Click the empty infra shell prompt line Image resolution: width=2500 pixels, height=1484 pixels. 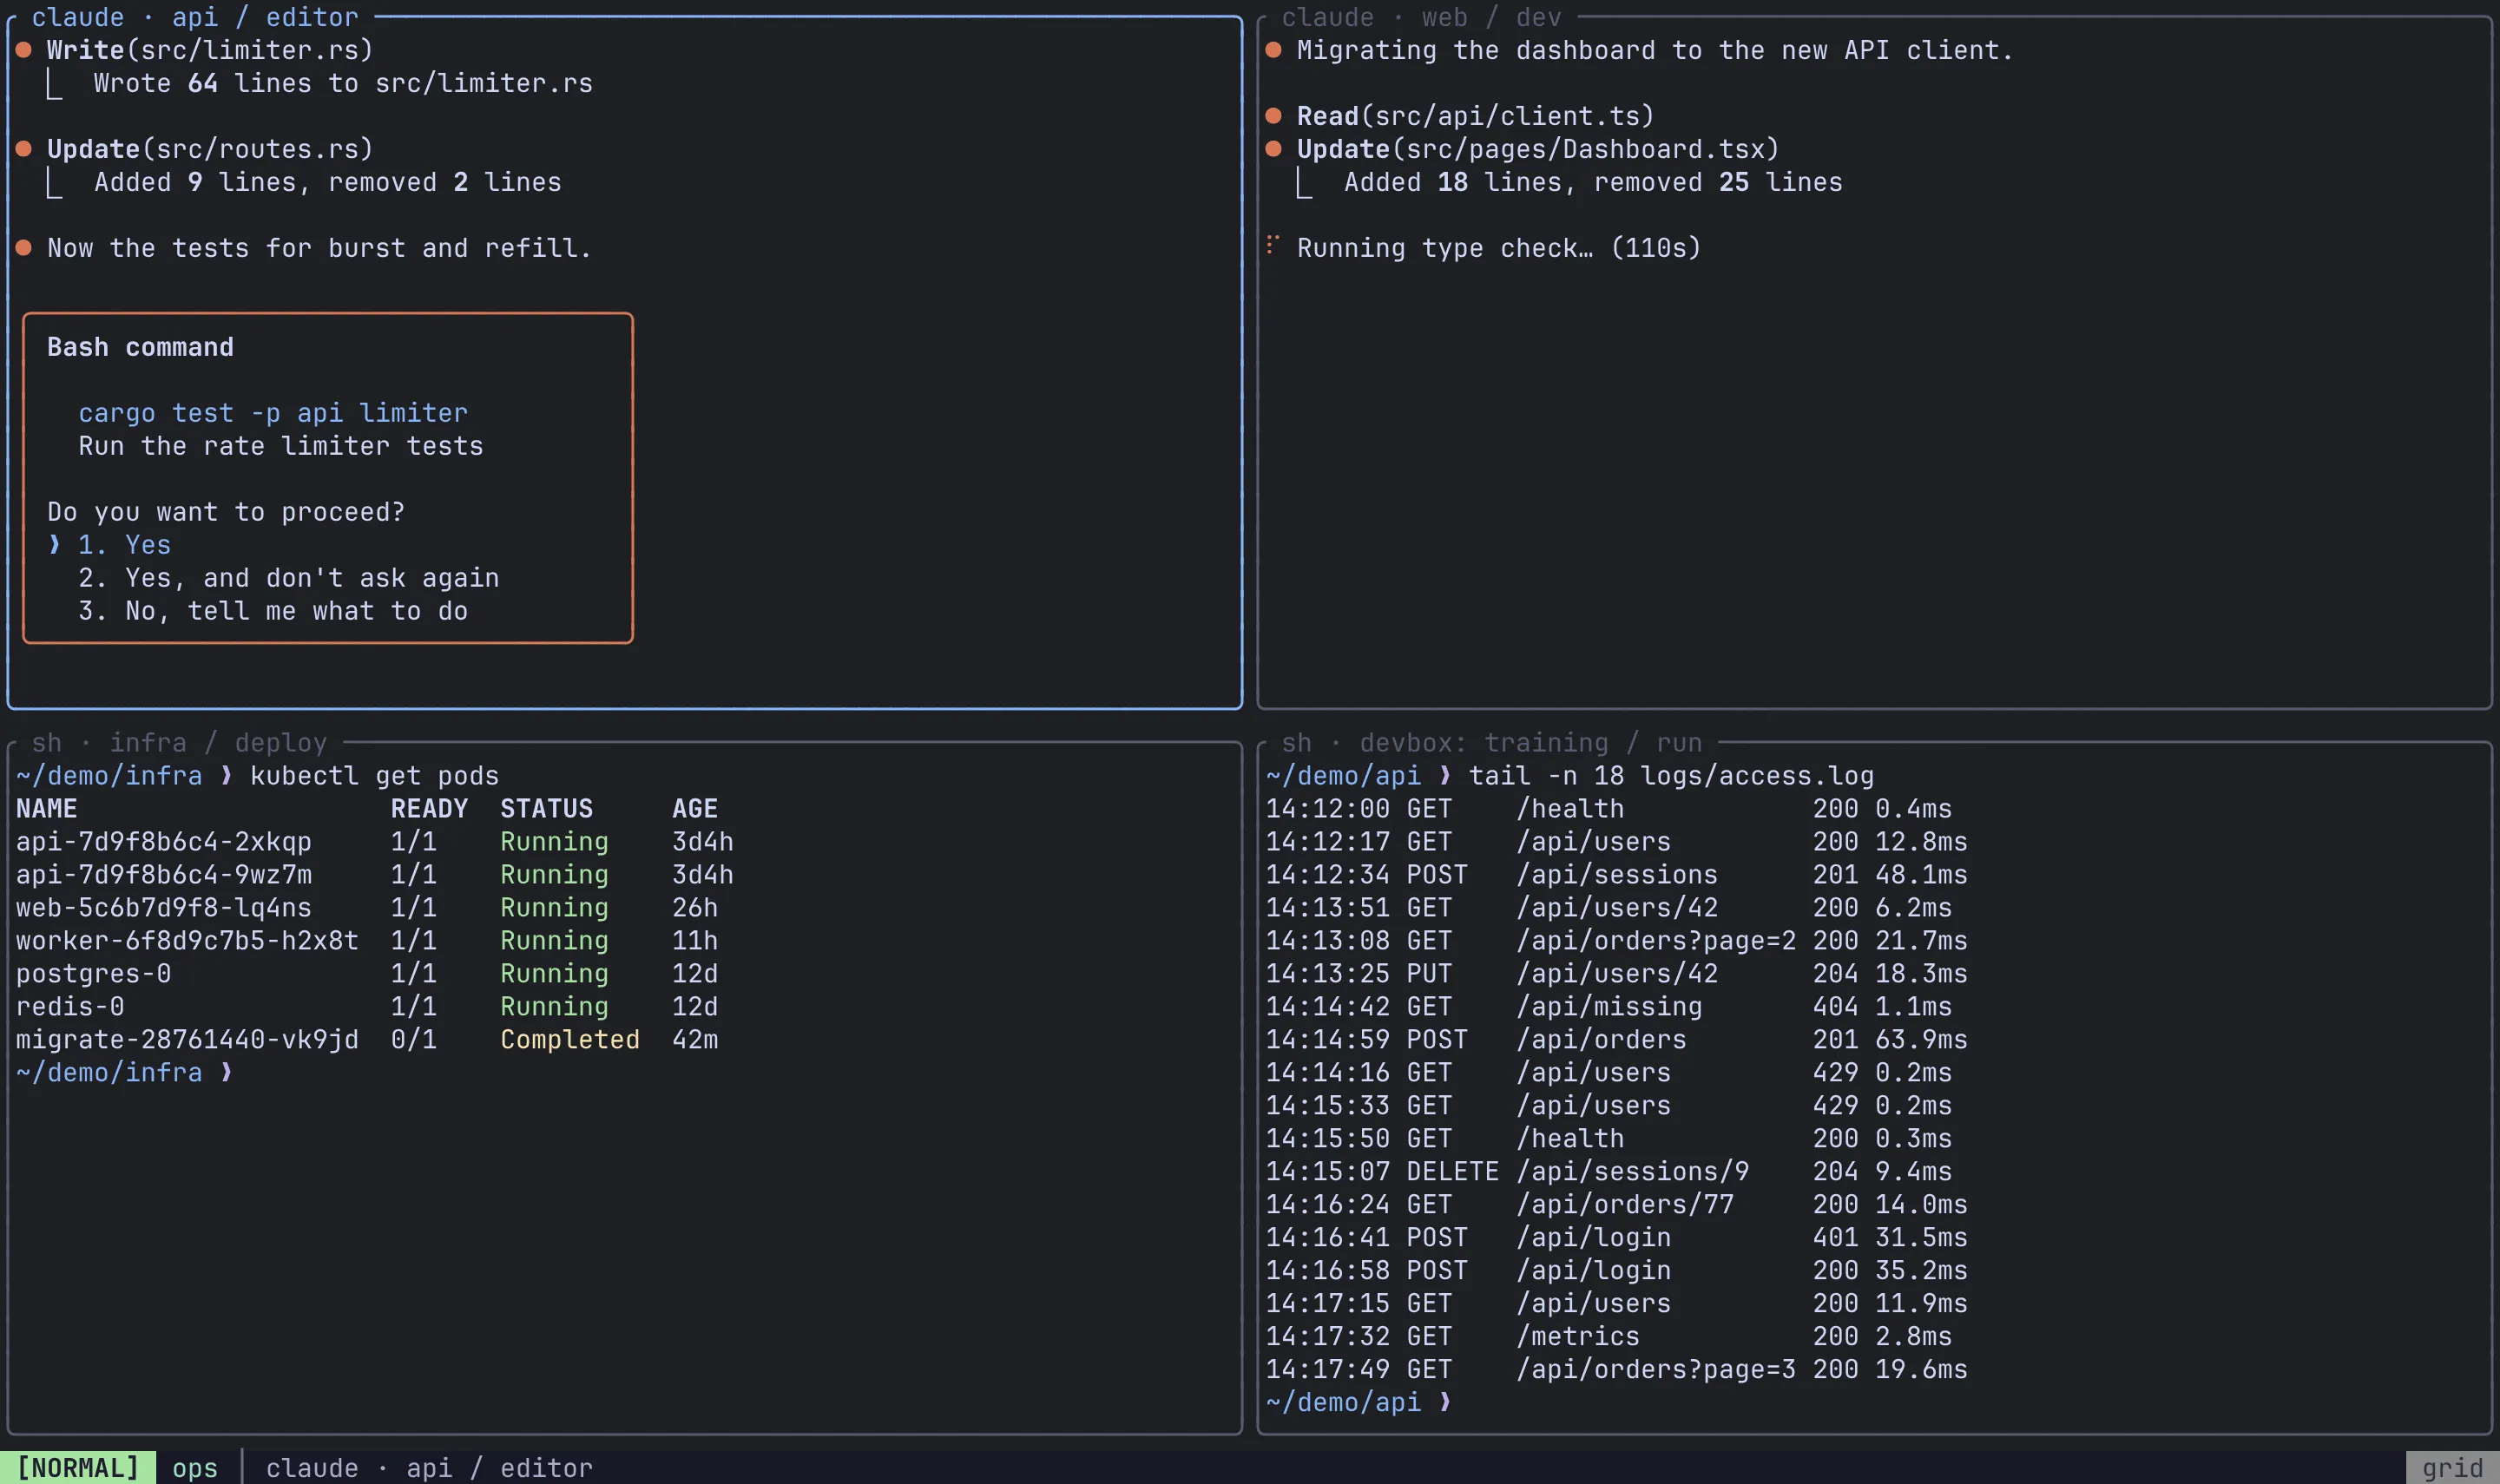(x=125, y=1073)
